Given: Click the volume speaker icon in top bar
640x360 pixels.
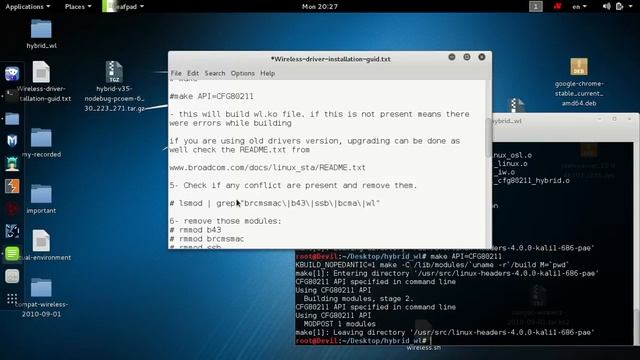Looking at the screenshot, I should [607, 7].
